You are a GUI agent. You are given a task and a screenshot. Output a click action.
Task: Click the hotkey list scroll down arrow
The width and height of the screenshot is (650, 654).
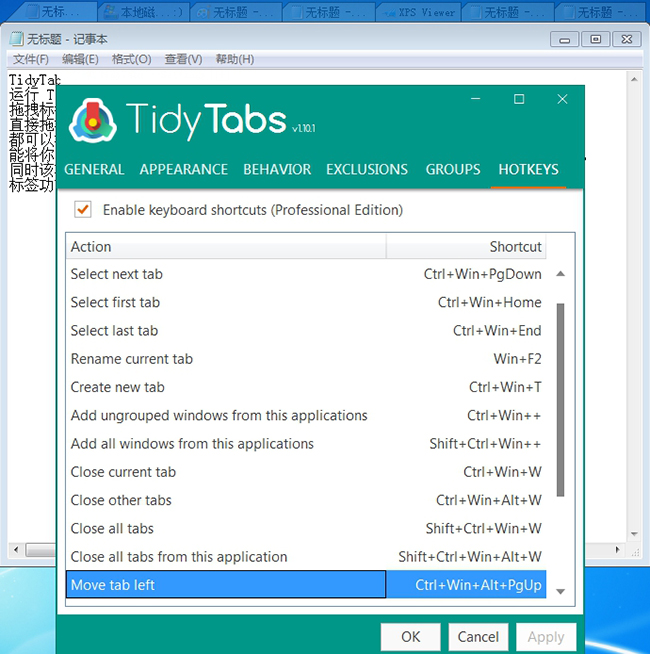pos(561,591)
